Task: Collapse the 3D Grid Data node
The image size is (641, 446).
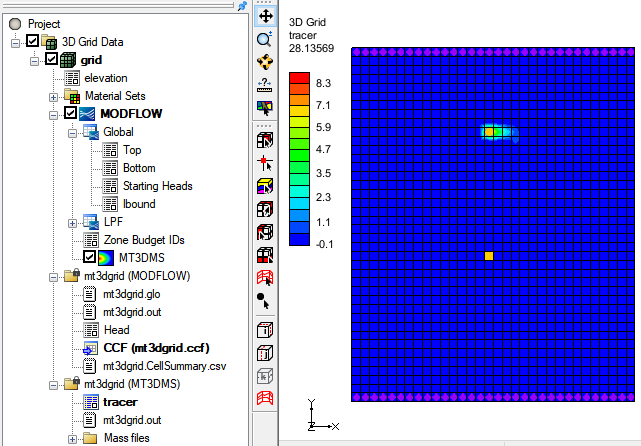Action: click(x=16, y=43)
